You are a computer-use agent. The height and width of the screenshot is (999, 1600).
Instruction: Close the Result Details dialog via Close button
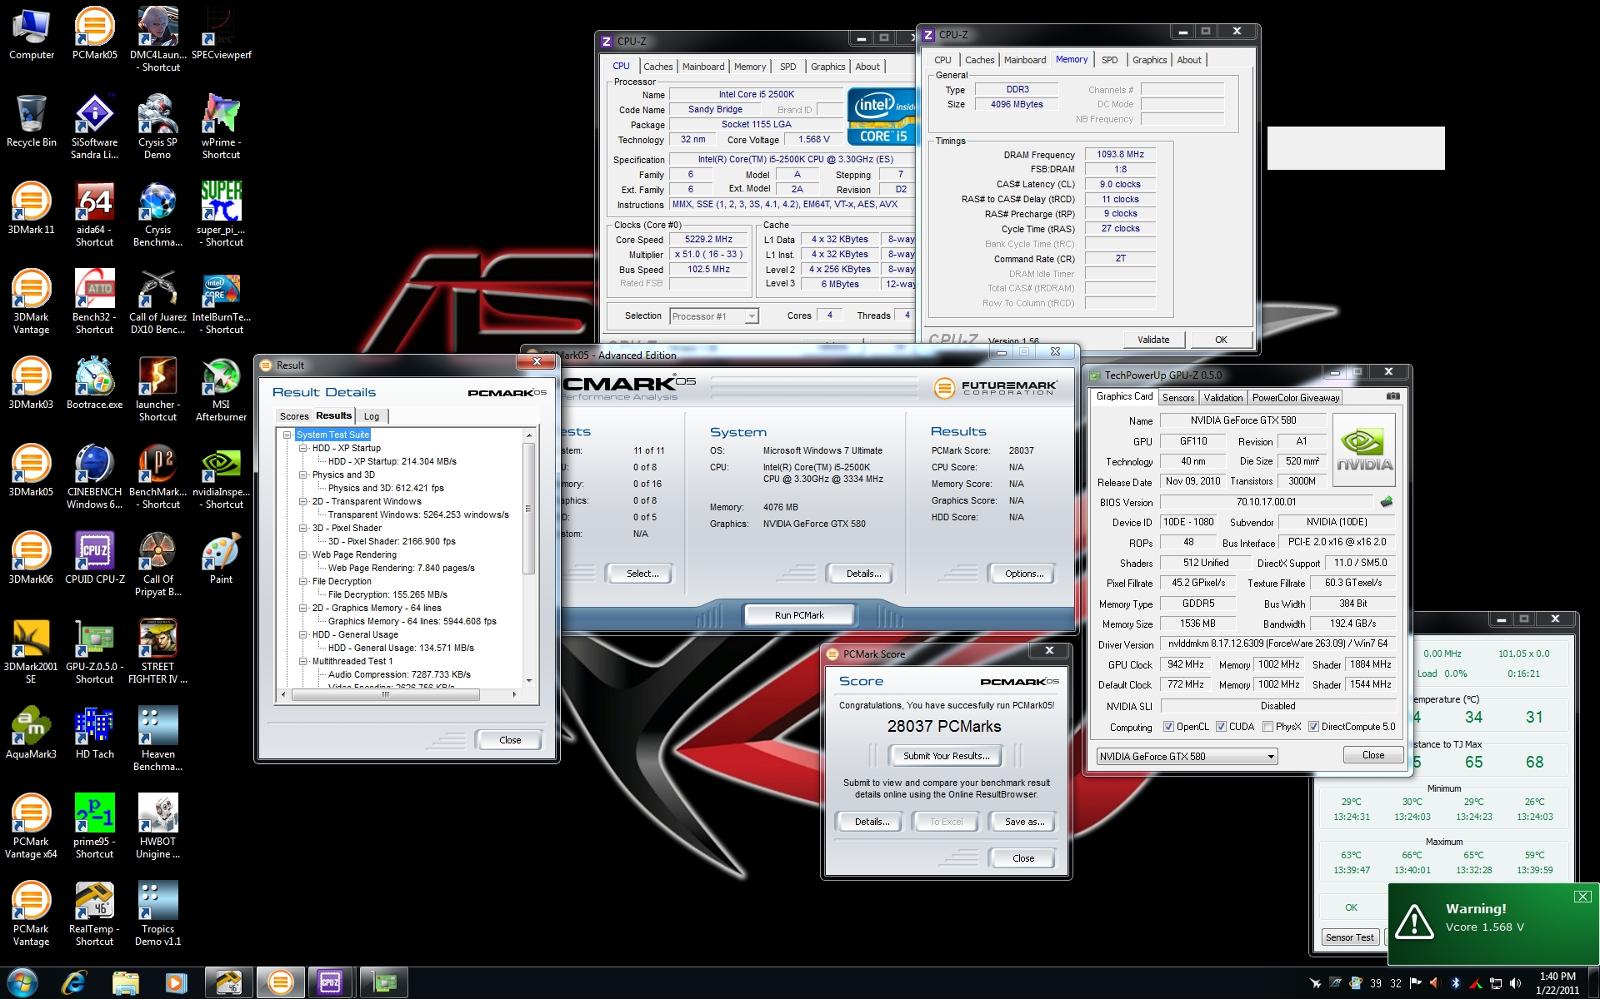coord(510,740)
